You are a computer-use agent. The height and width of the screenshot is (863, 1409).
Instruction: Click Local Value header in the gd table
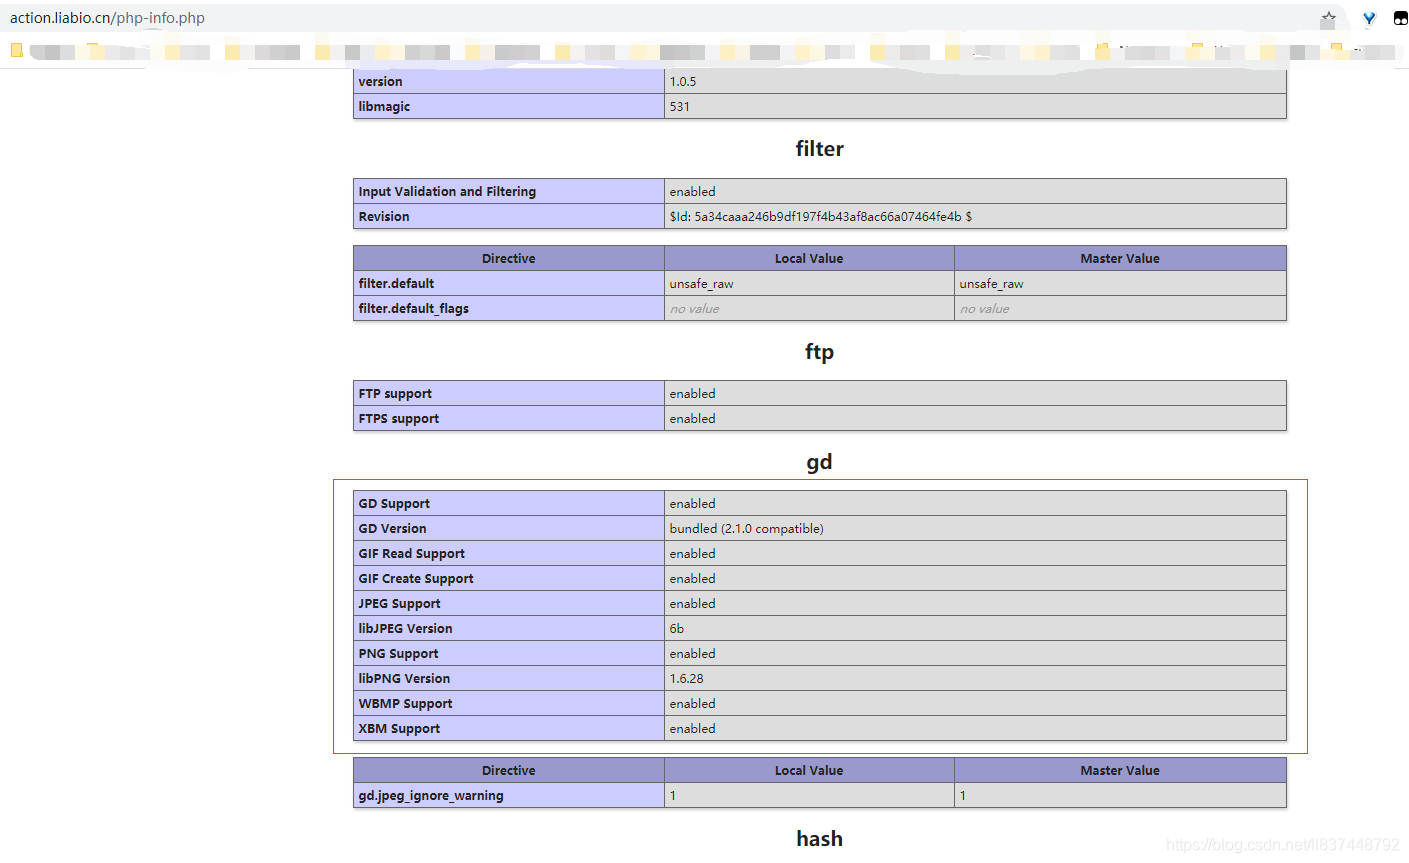tap(809, 771)
